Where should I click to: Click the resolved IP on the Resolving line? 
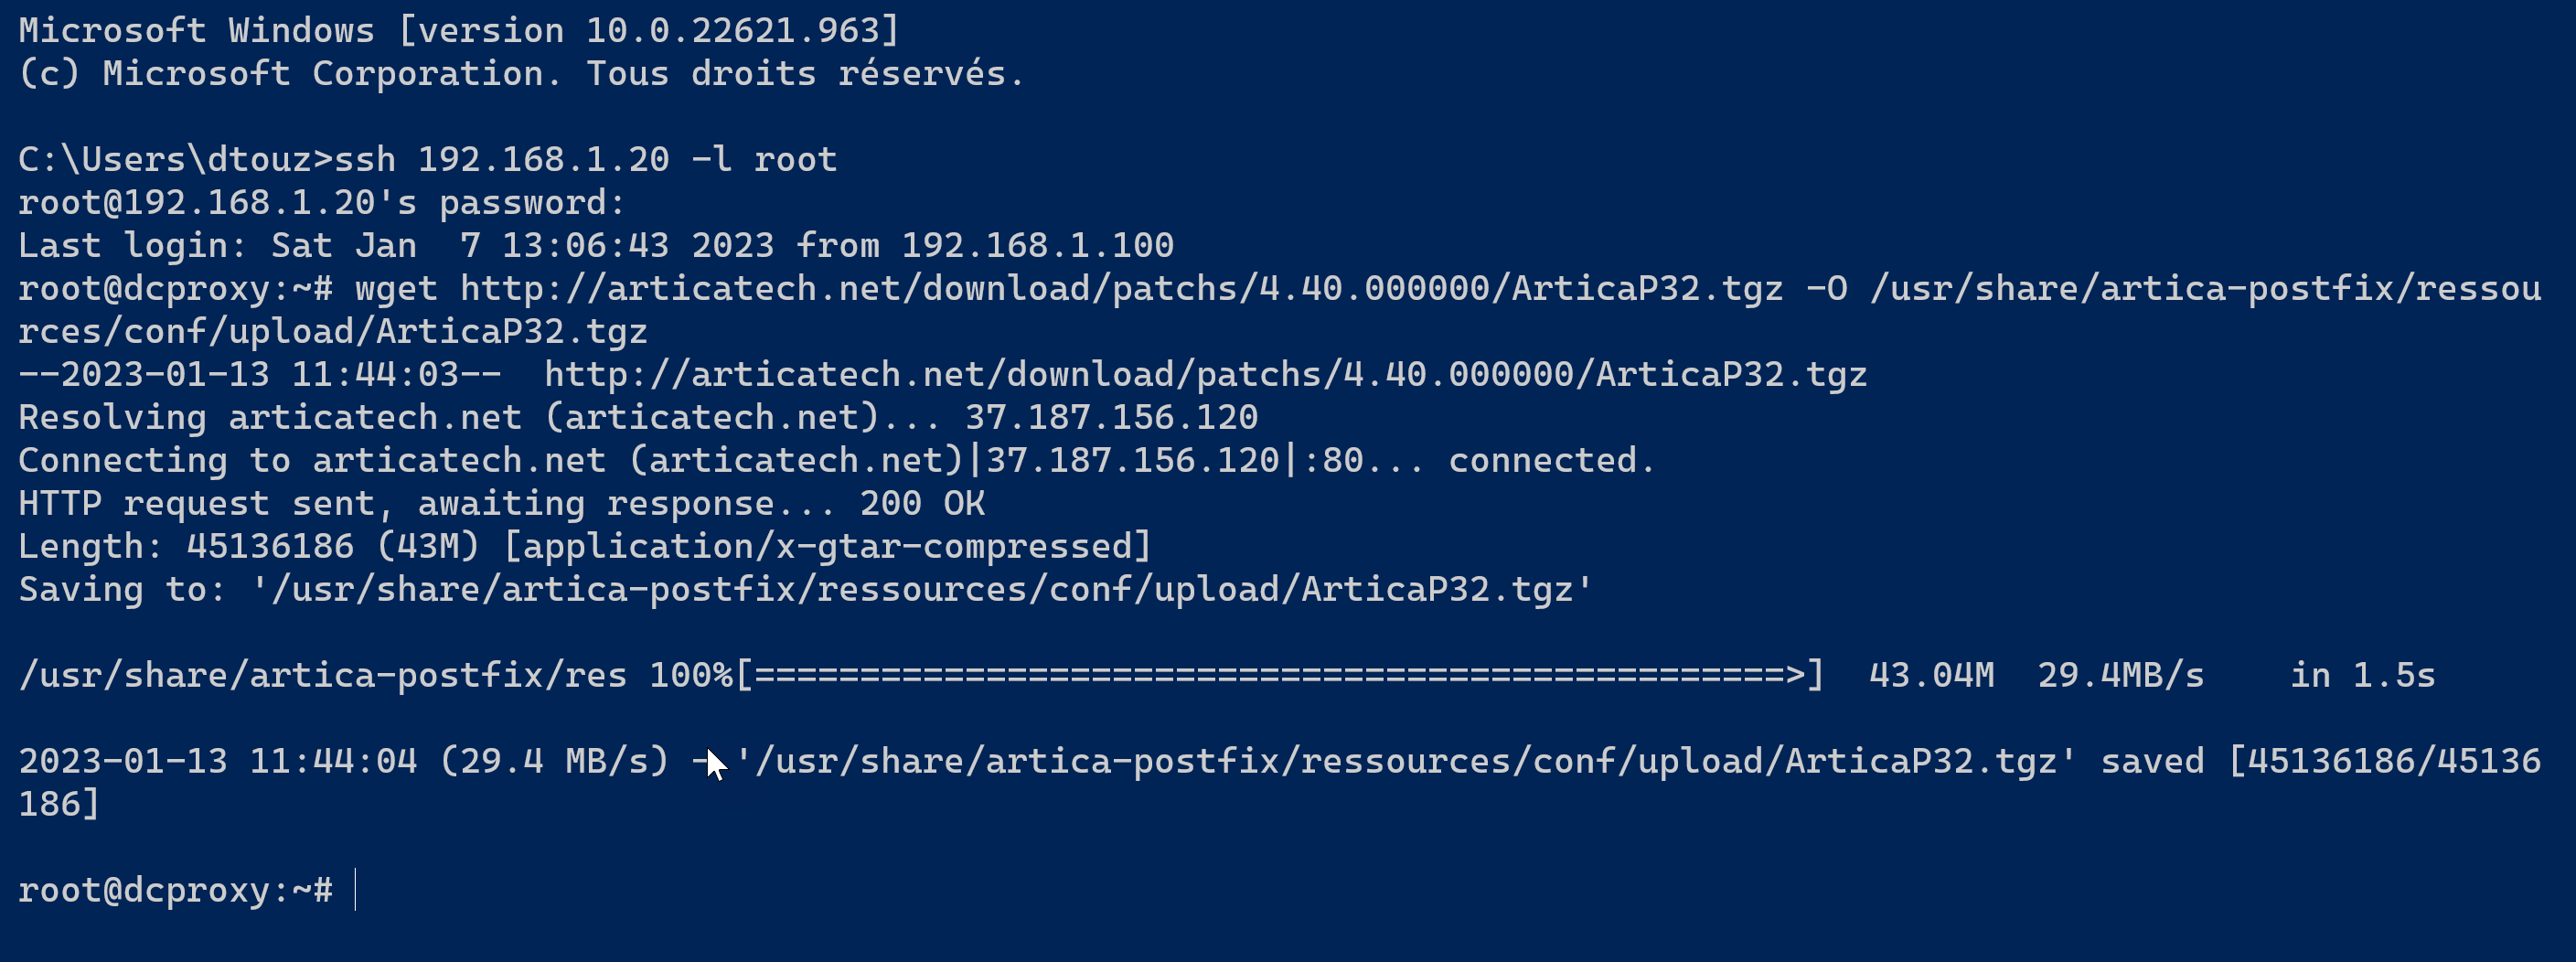coord(1111,418)
